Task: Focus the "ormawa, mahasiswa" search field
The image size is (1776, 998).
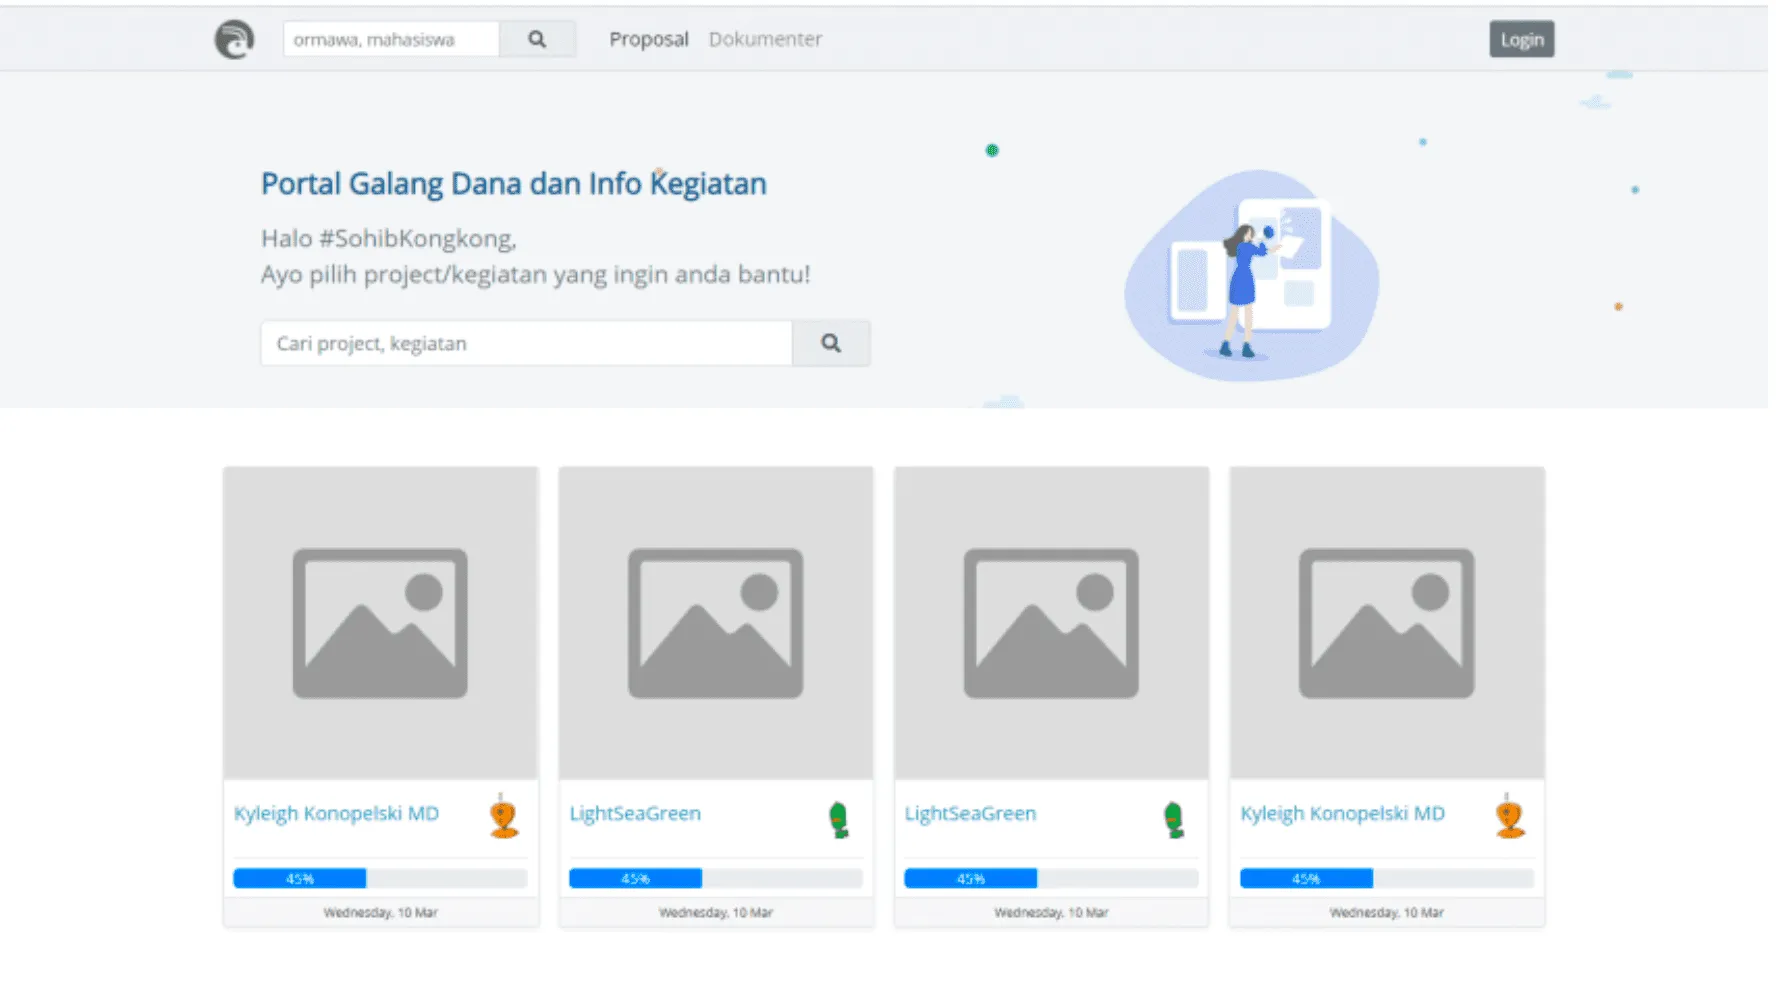Action: (391, 39)
